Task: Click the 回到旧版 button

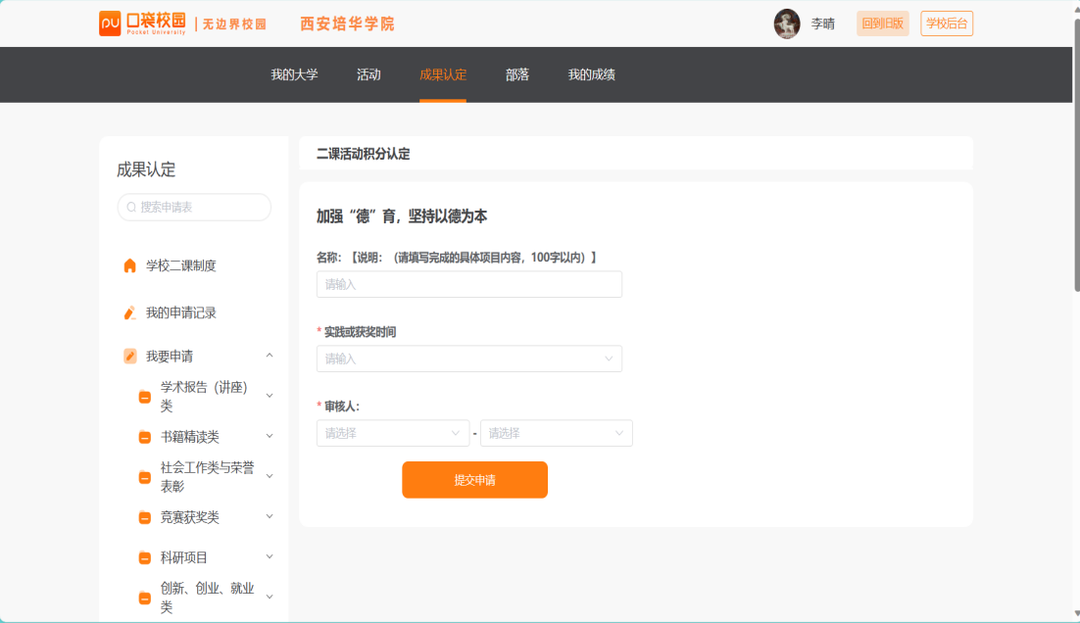Action: [x=882, y=24]
